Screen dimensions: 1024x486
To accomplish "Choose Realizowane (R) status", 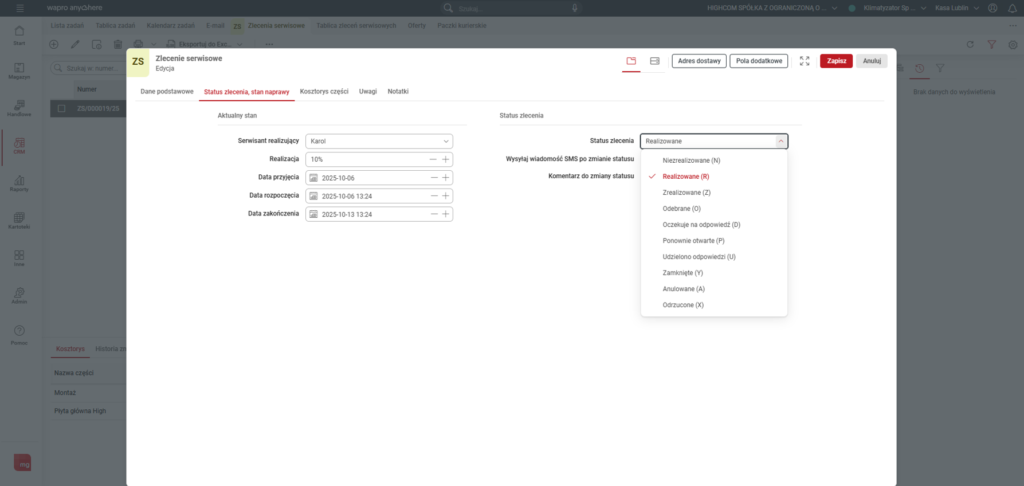I will 714,176.
